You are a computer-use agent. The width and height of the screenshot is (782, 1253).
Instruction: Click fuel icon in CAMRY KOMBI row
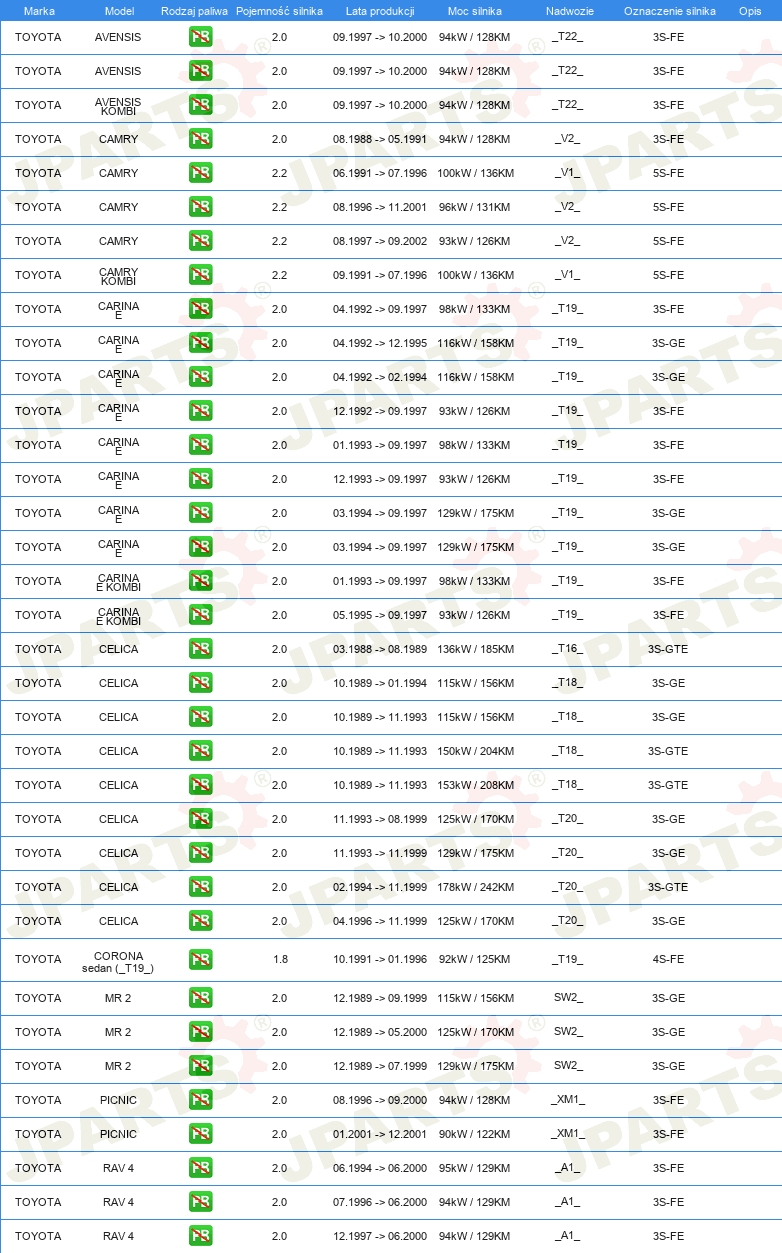(201, 275)
